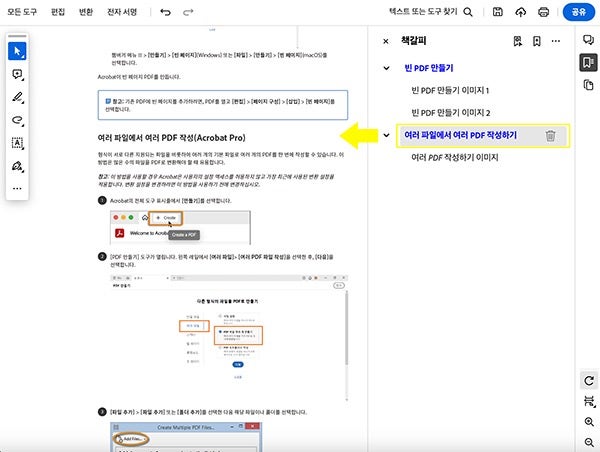Click the search magnifier icon
Viewport: 600px width, 452px height.
click(x=468, y=12)
